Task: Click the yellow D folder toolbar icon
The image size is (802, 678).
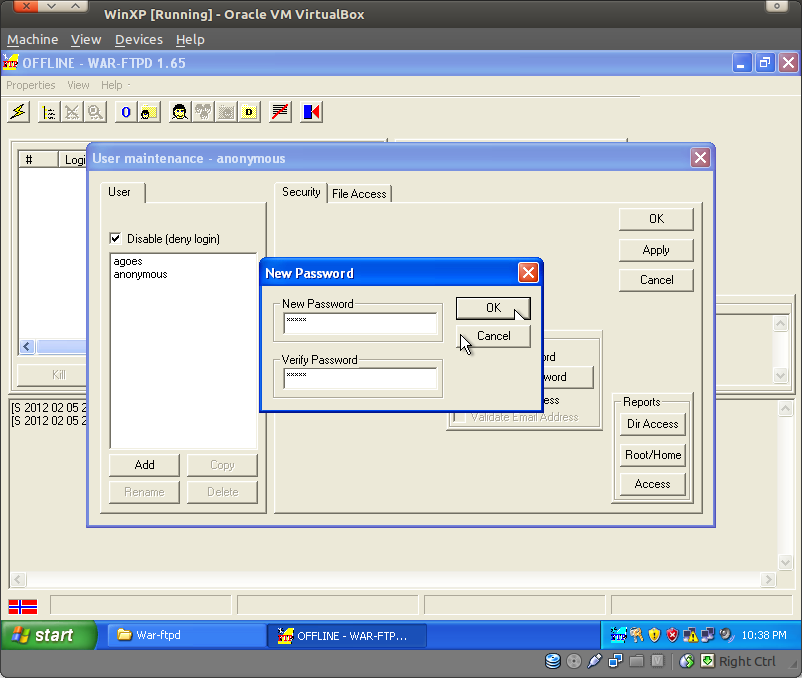Action: click(249, 111)
